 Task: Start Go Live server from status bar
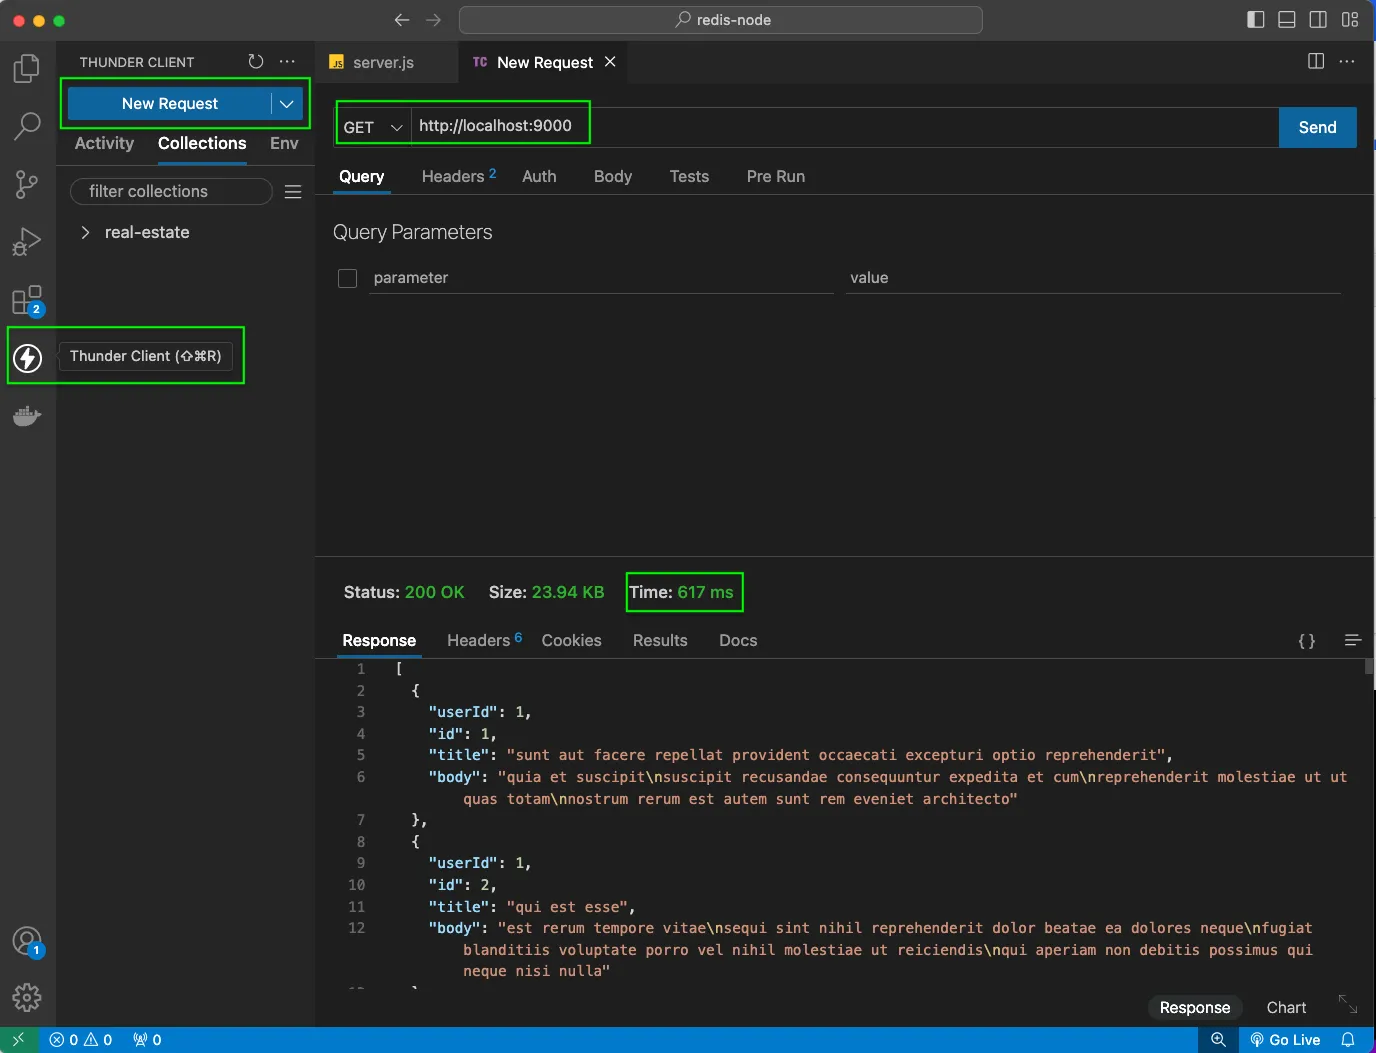(1286, 1040)
